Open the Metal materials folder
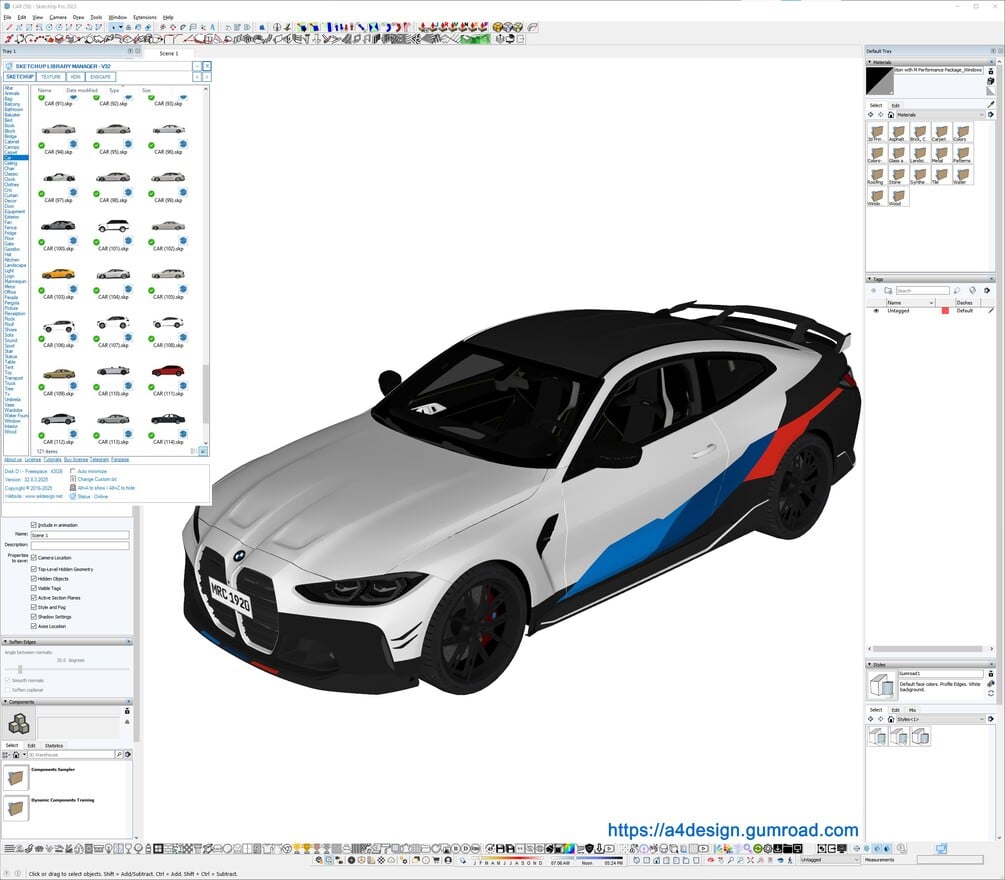Viewport: 1005px width, 880px height. (x=940, y=154)
